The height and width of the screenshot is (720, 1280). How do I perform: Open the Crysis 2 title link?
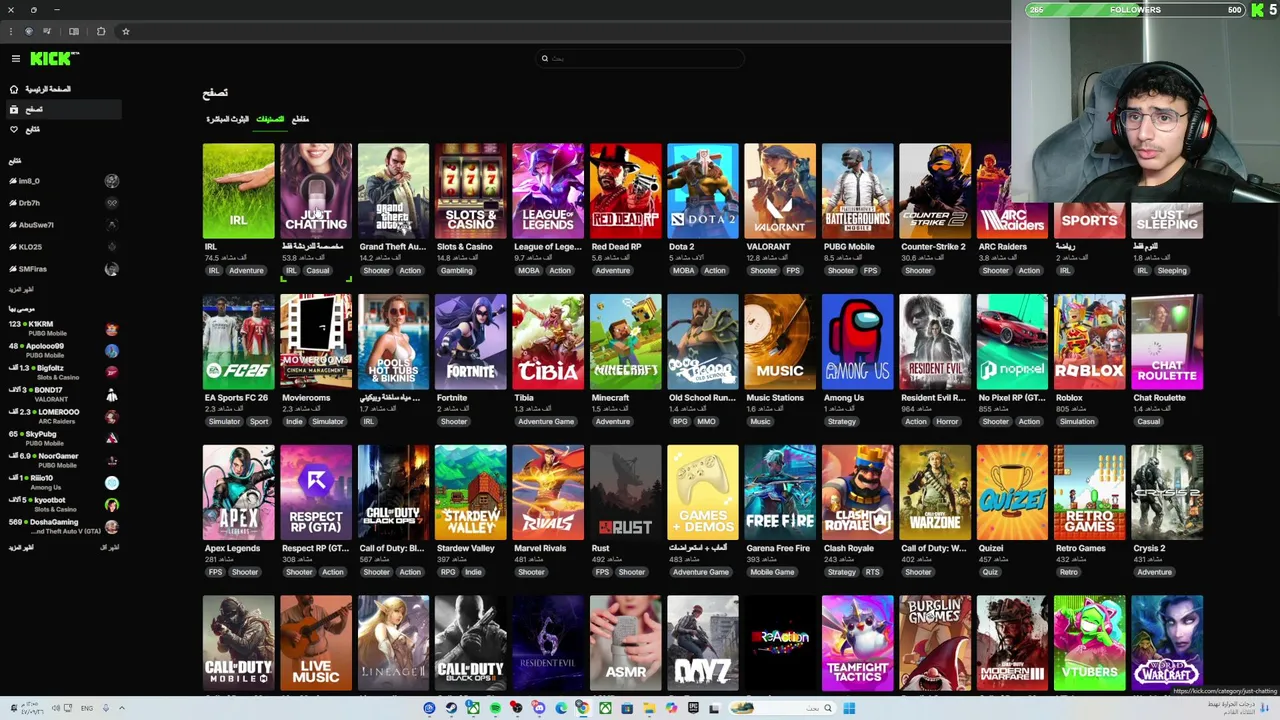click(x=1149, y=549)
